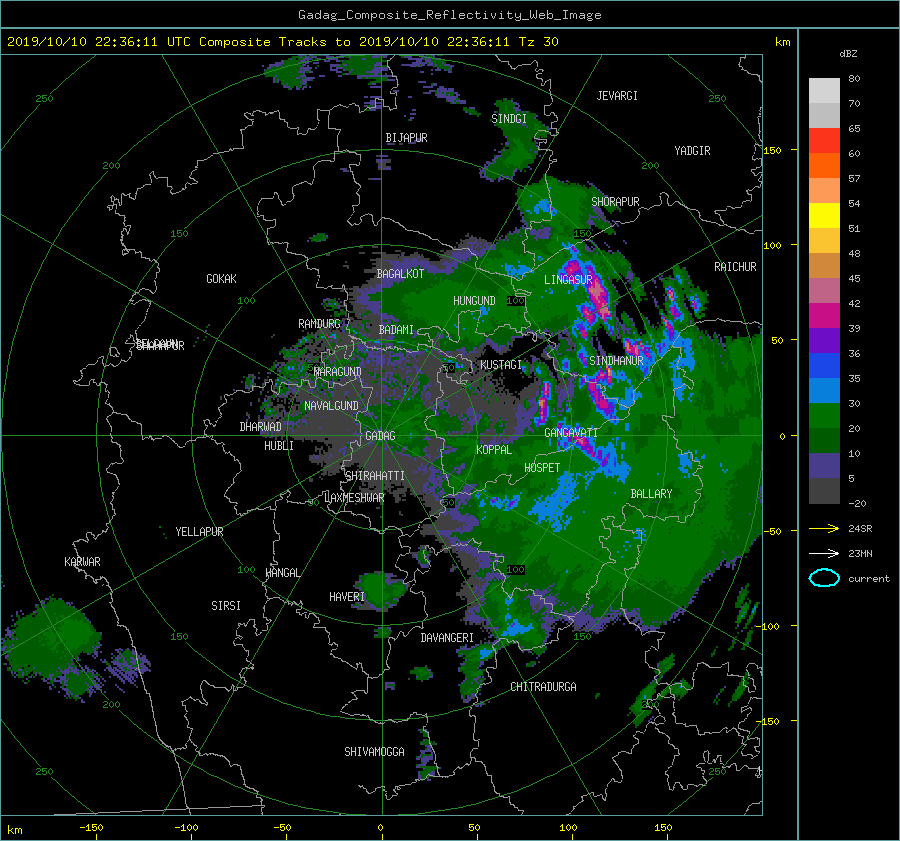Click the BALLARY city label
Viewport: 900px width, 841px height.
(x=651, y=494)
